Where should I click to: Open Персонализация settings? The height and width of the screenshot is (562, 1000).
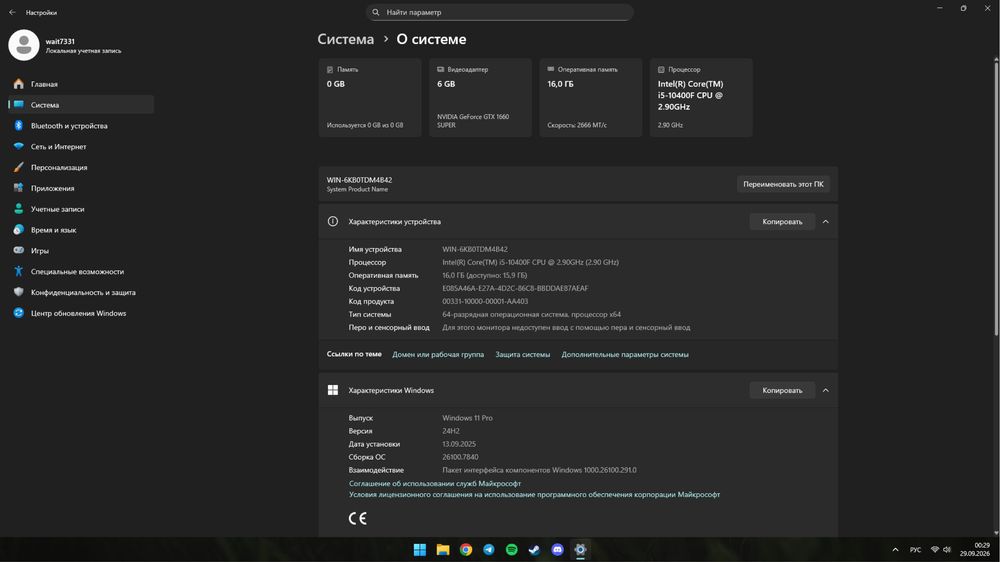click(81, 167)
